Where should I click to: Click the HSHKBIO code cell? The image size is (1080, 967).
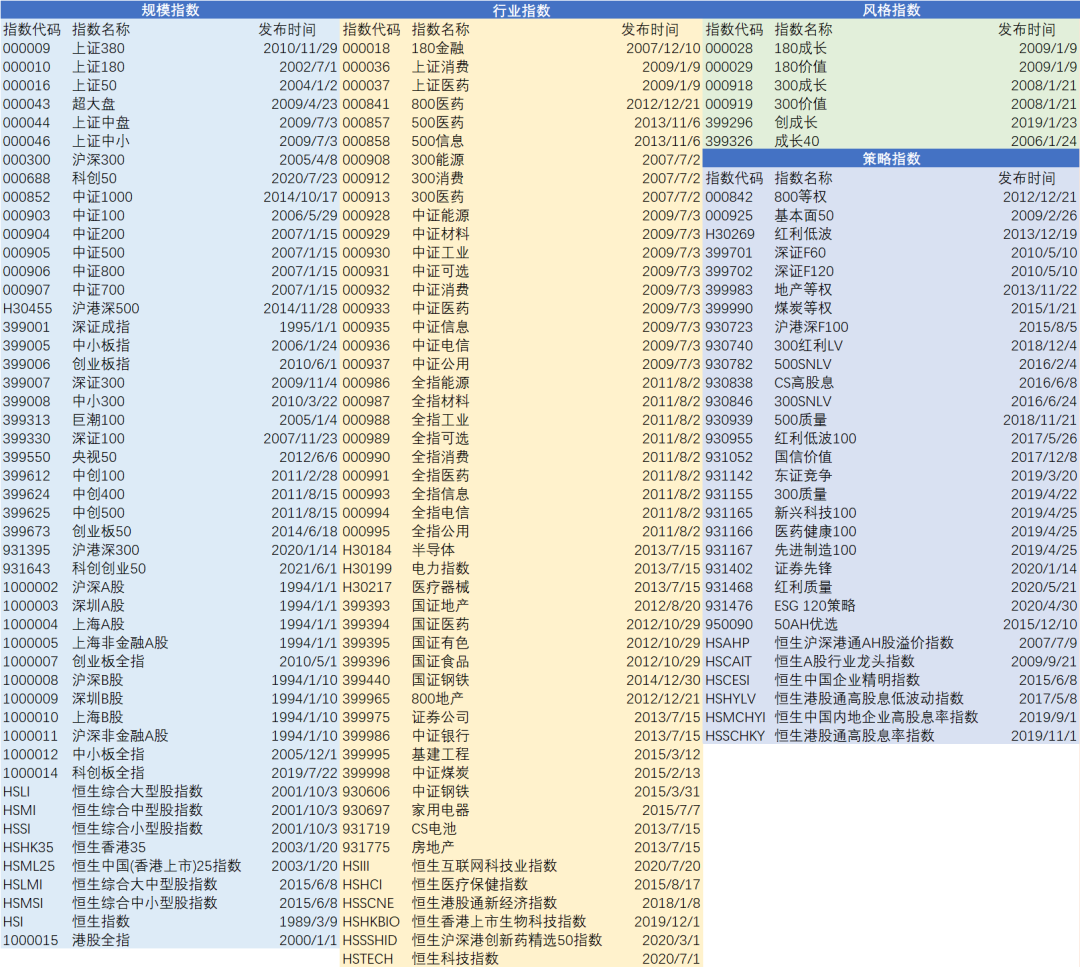371,922
